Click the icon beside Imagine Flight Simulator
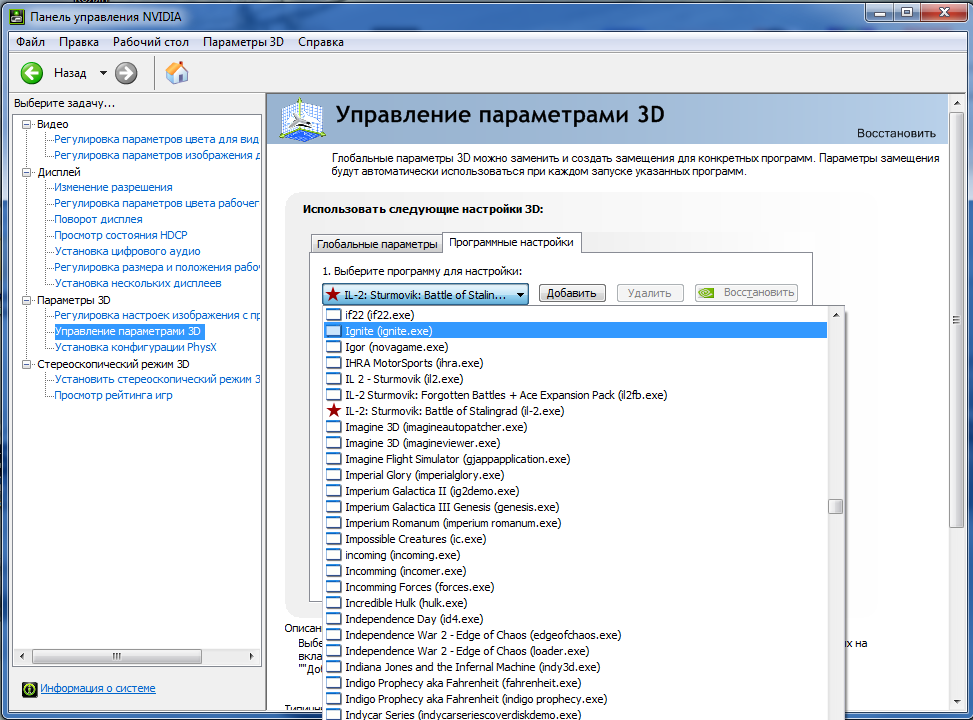The image size is (973, 720). coord(334,459)
